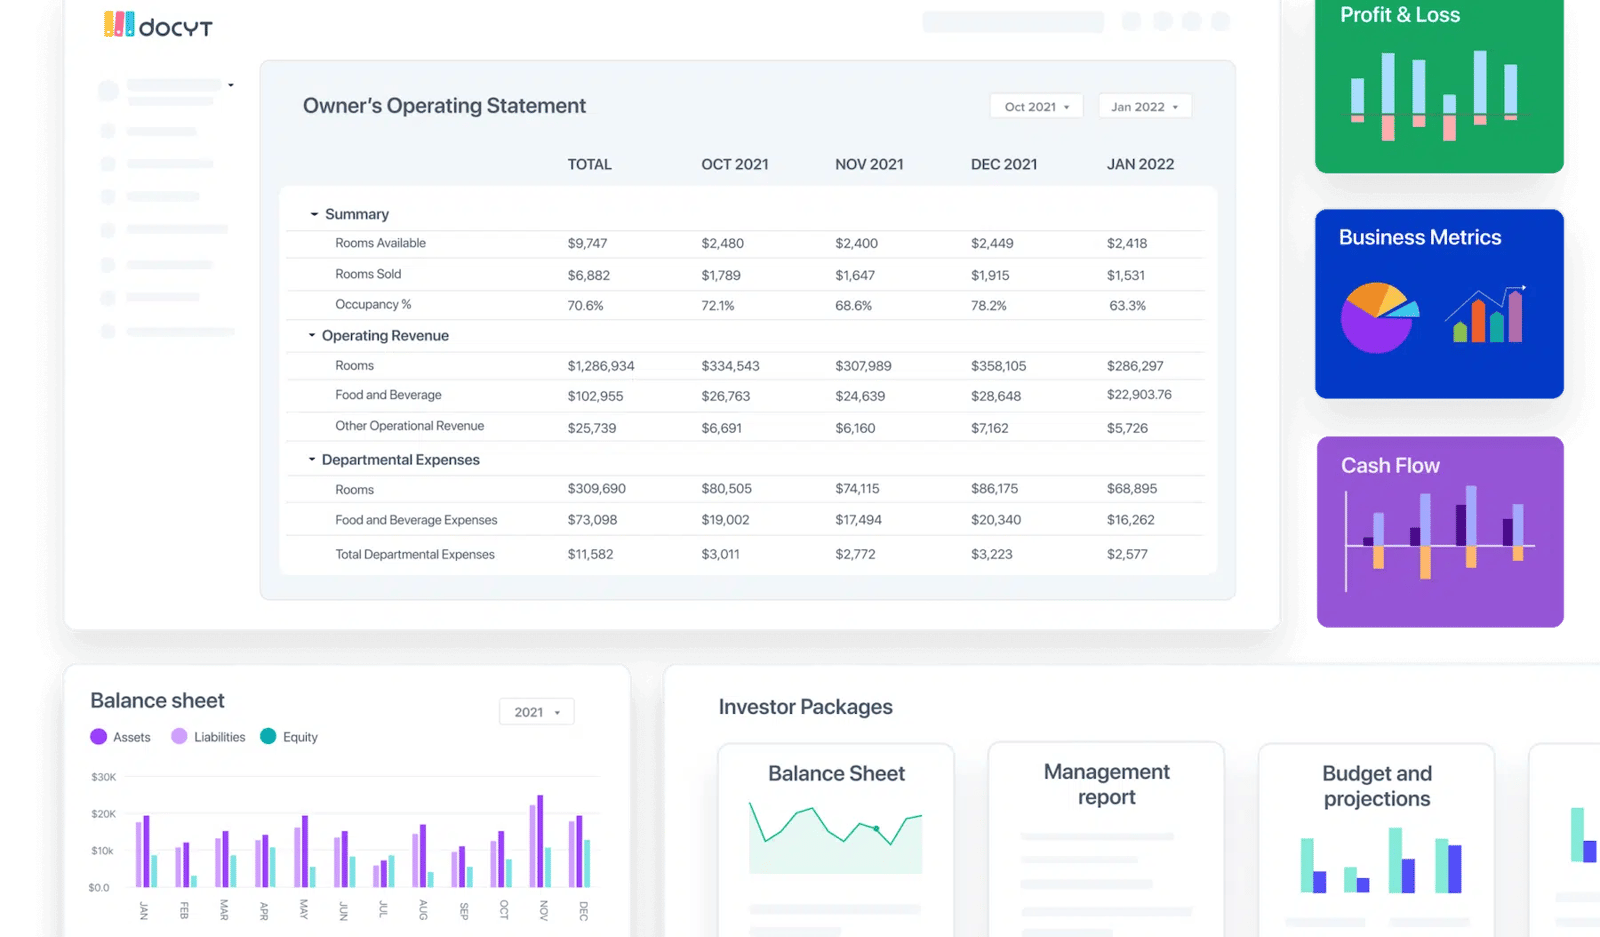Toggle the Assets legend swatch
This screenshot has height=937, width=1600.
pos(98,737)
